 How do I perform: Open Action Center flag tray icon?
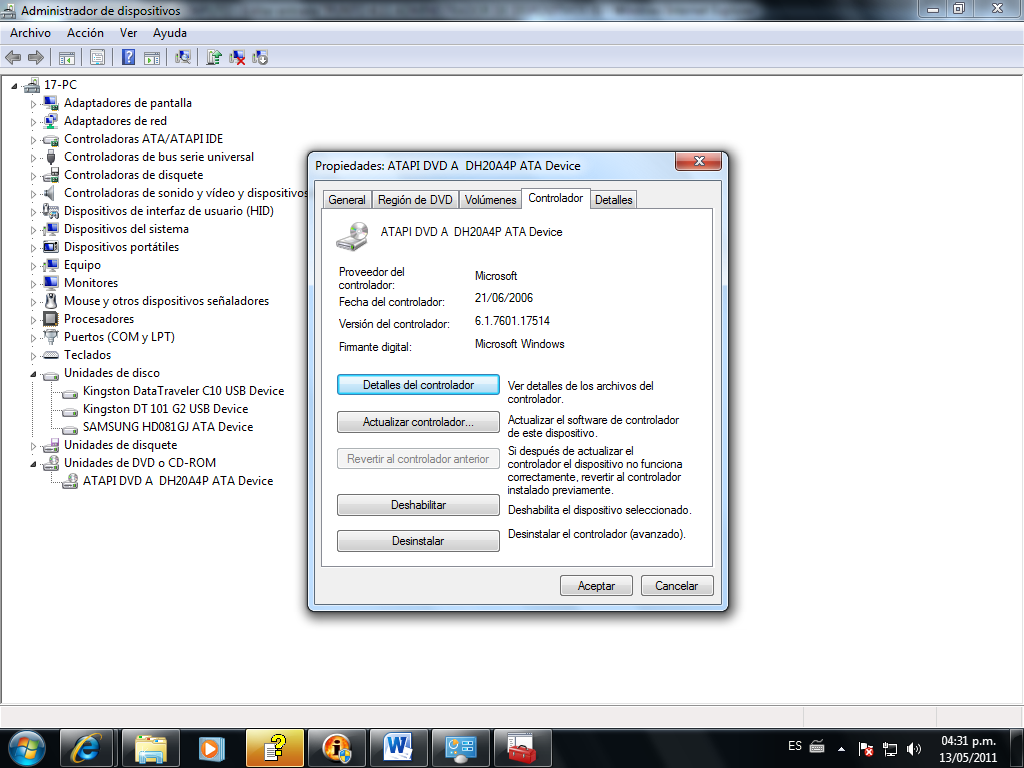(x=865, y=749)
